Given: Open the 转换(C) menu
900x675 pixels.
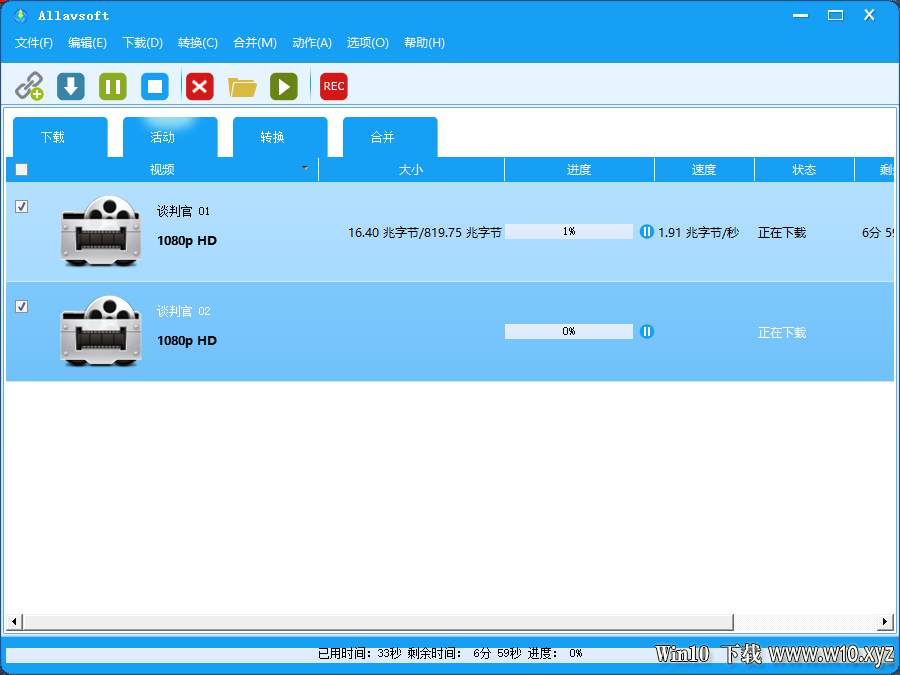Looking at the screenshot, I should (197, 42).
